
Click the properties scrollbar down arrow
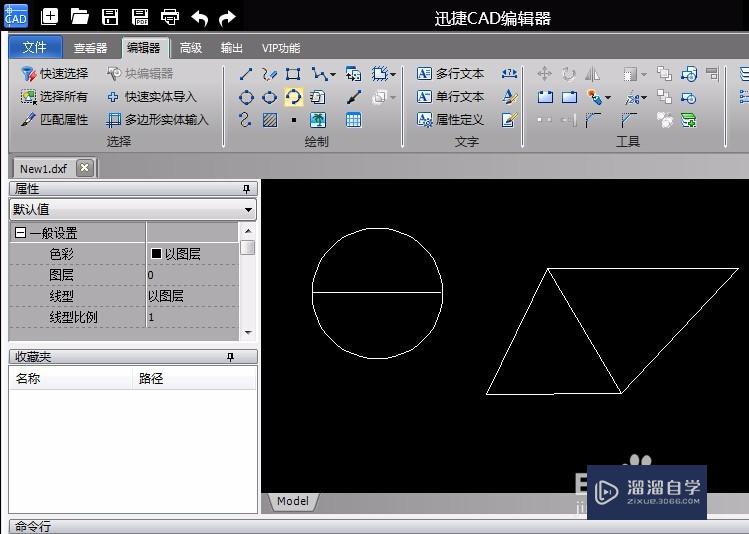point(248,332)
